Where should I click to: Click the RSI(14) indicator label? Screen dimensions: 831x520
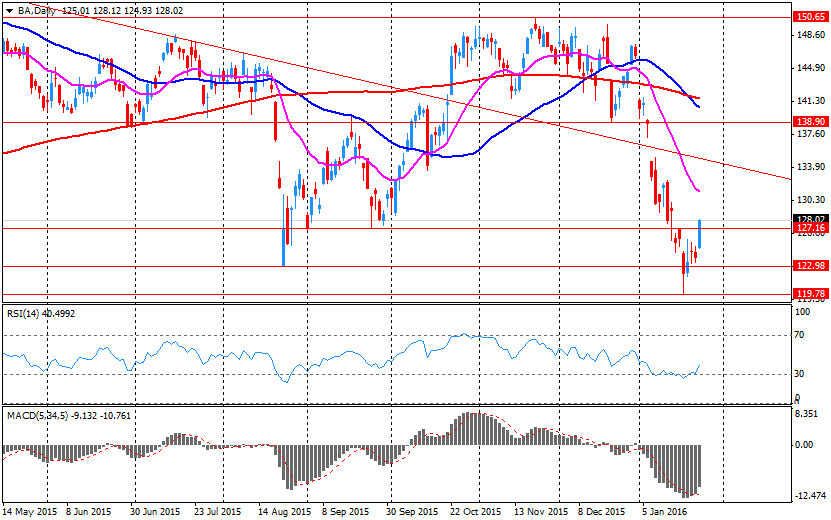(24, 313)
